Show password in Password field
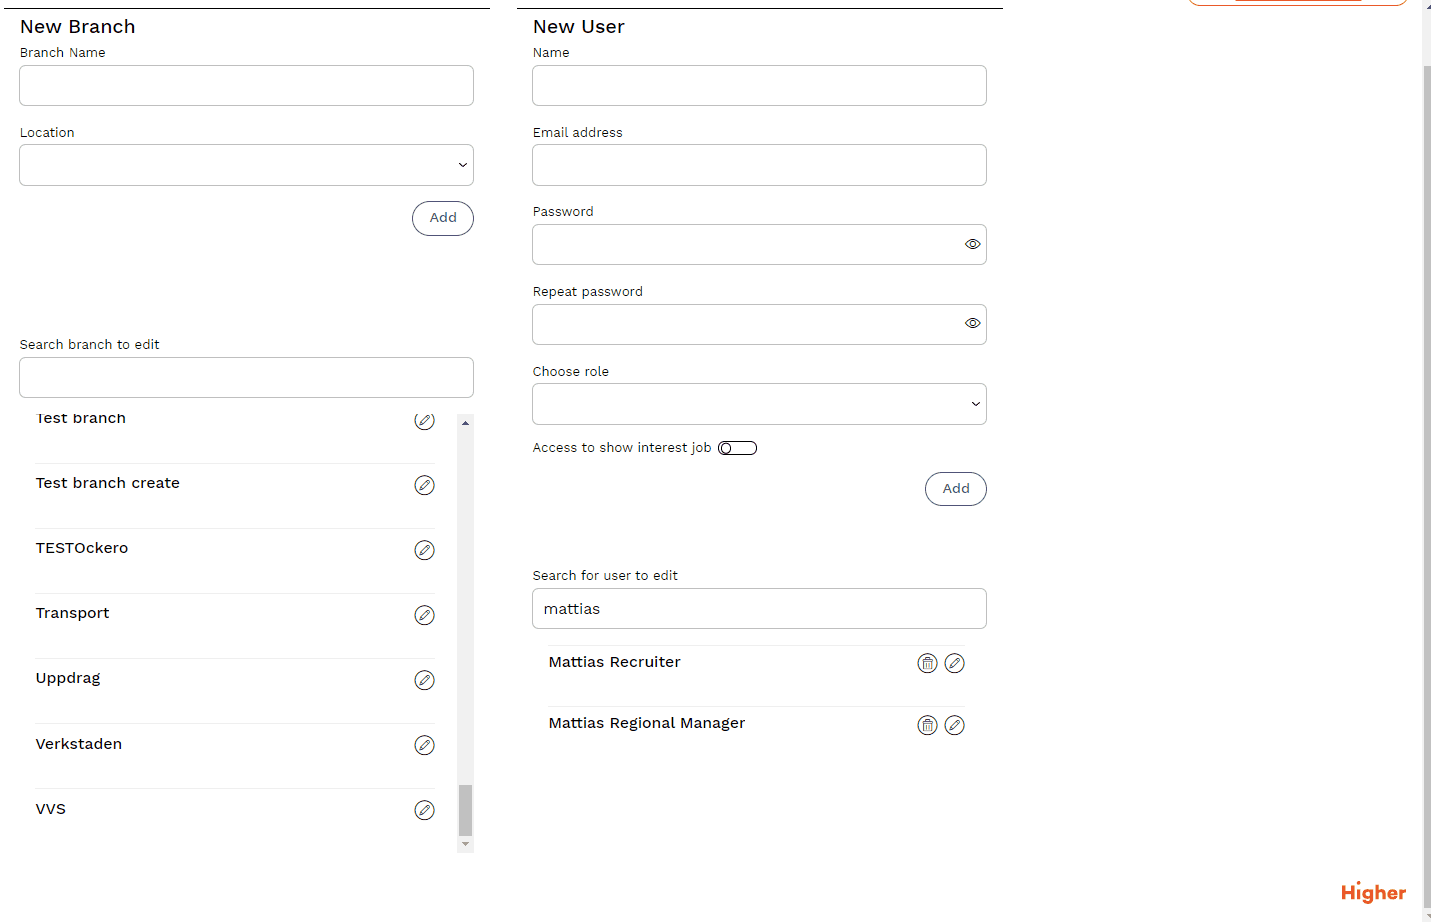The image size is (1431, 922). pos(972,244)
